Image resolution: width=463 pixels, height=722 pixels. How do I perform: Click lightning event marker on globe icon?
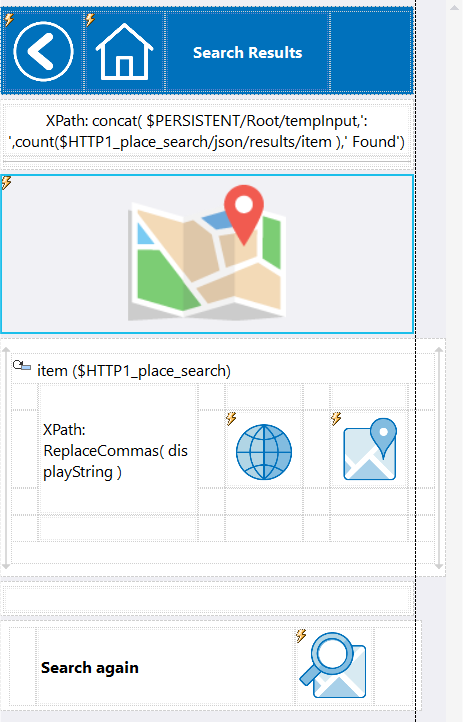[x=231, y=418]
